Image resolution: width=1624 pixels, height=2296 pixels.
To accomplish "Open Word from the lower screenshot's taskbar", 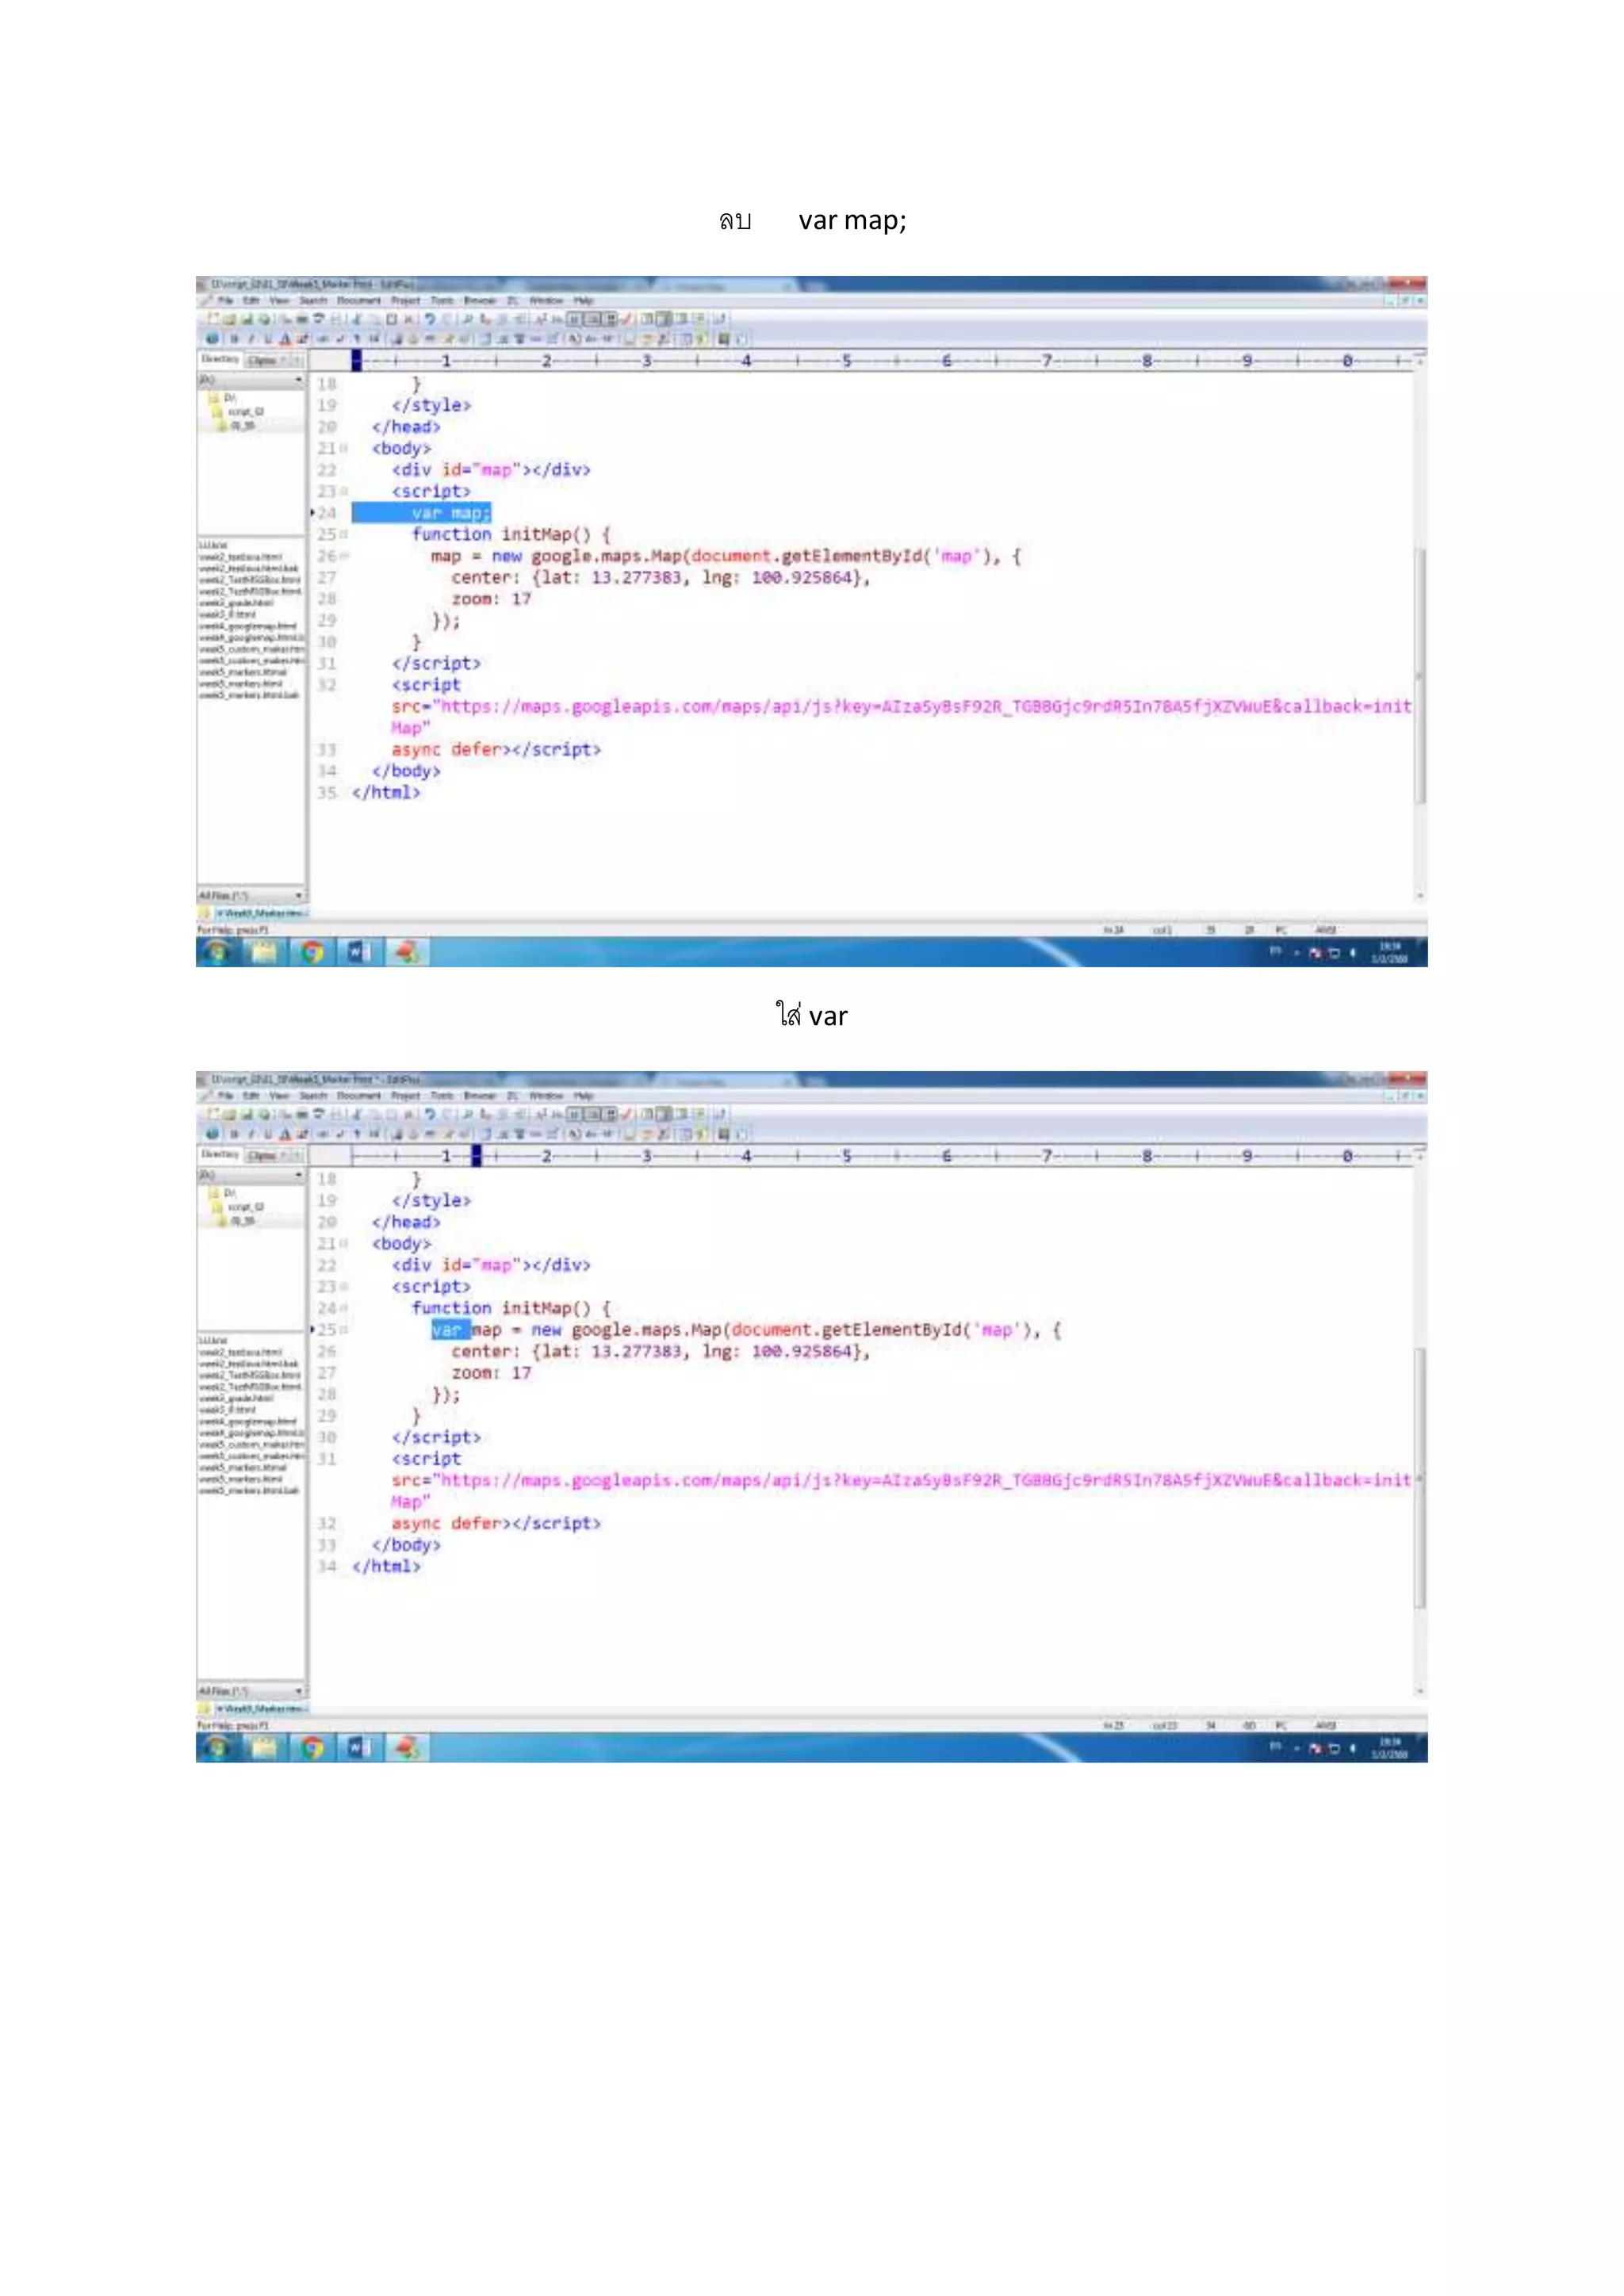I will click(x=359, y=1747).
